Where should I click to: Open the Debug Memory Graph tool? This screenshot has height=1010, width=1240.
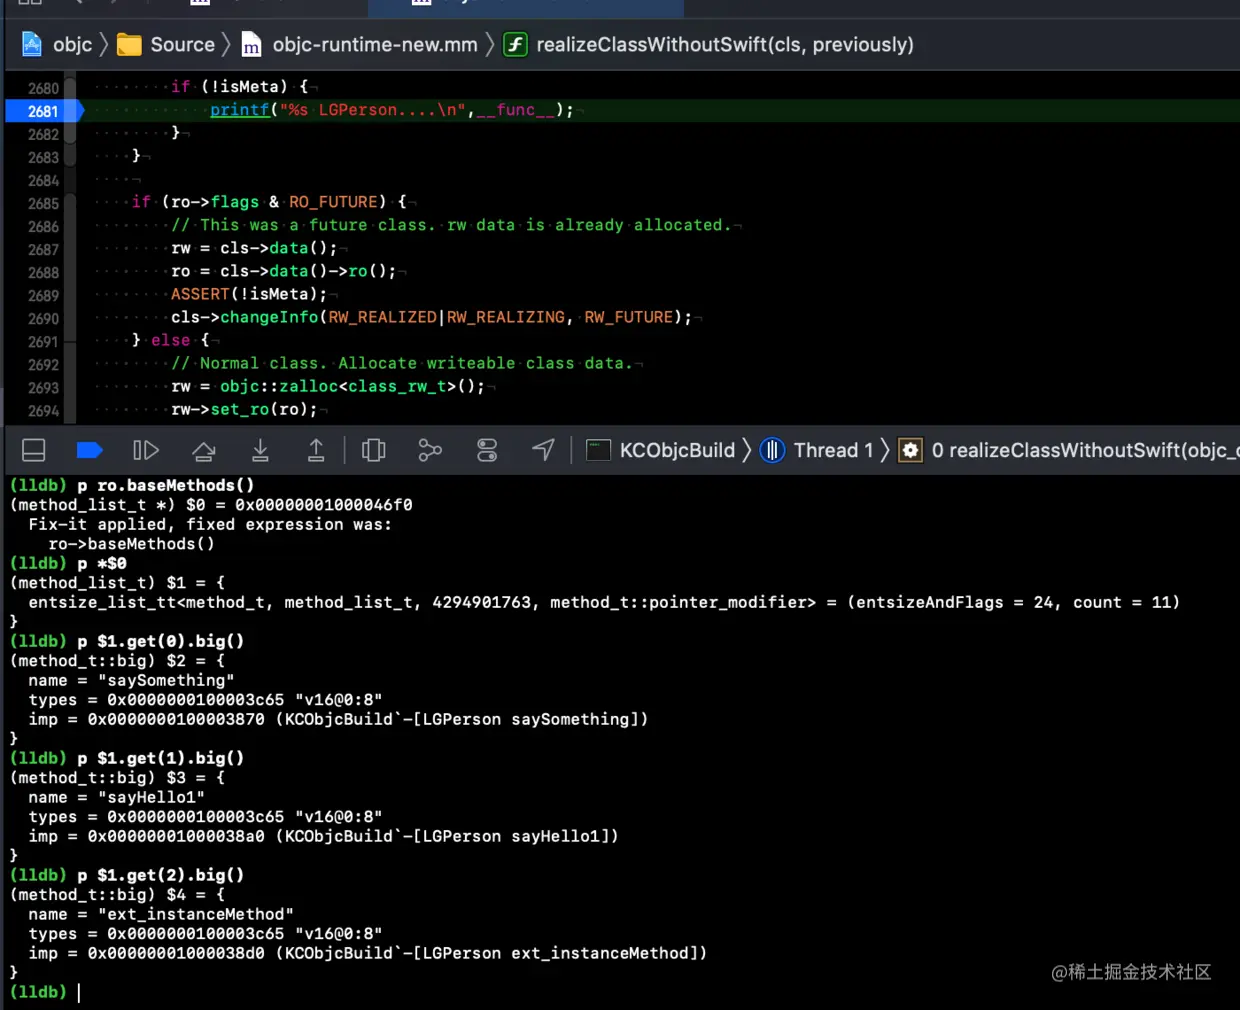430,450
